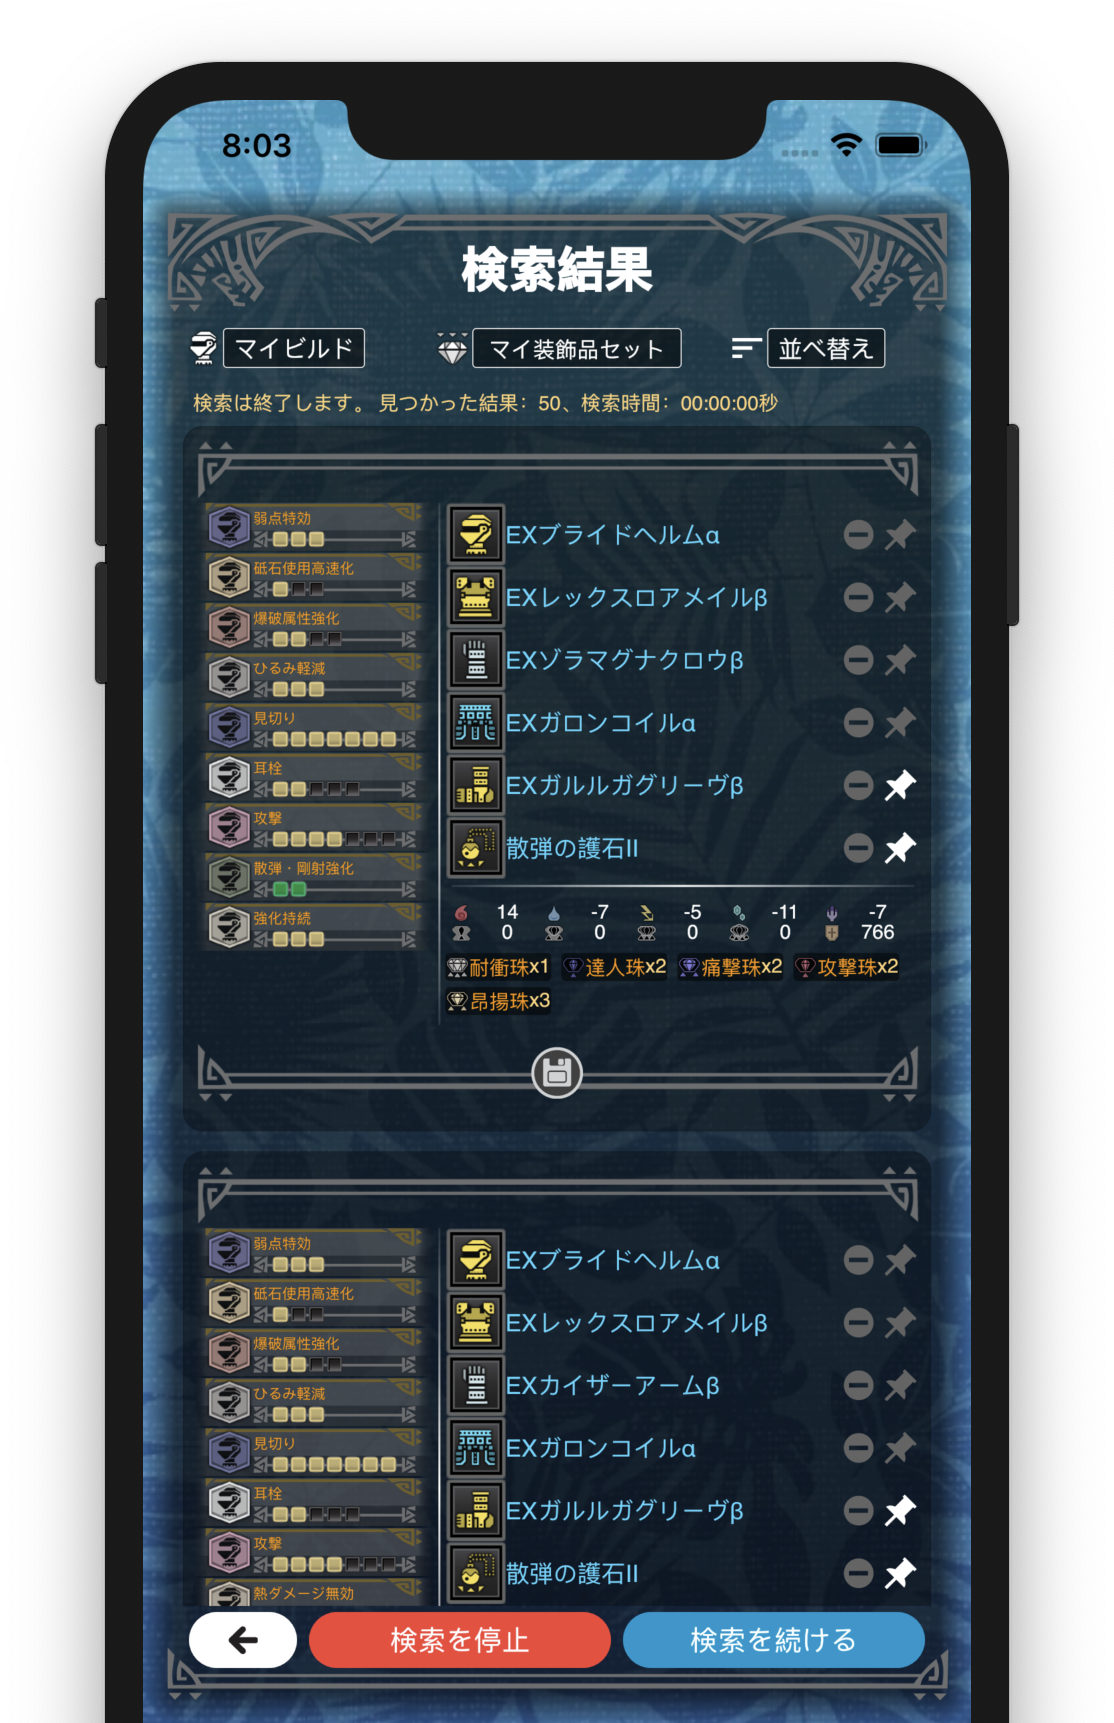Tap the leg armor icon beside first EXガルルガグリーヴβ
This screenshot has height=1723, width=1114.
pyautogui.click(x=476, y=785)
